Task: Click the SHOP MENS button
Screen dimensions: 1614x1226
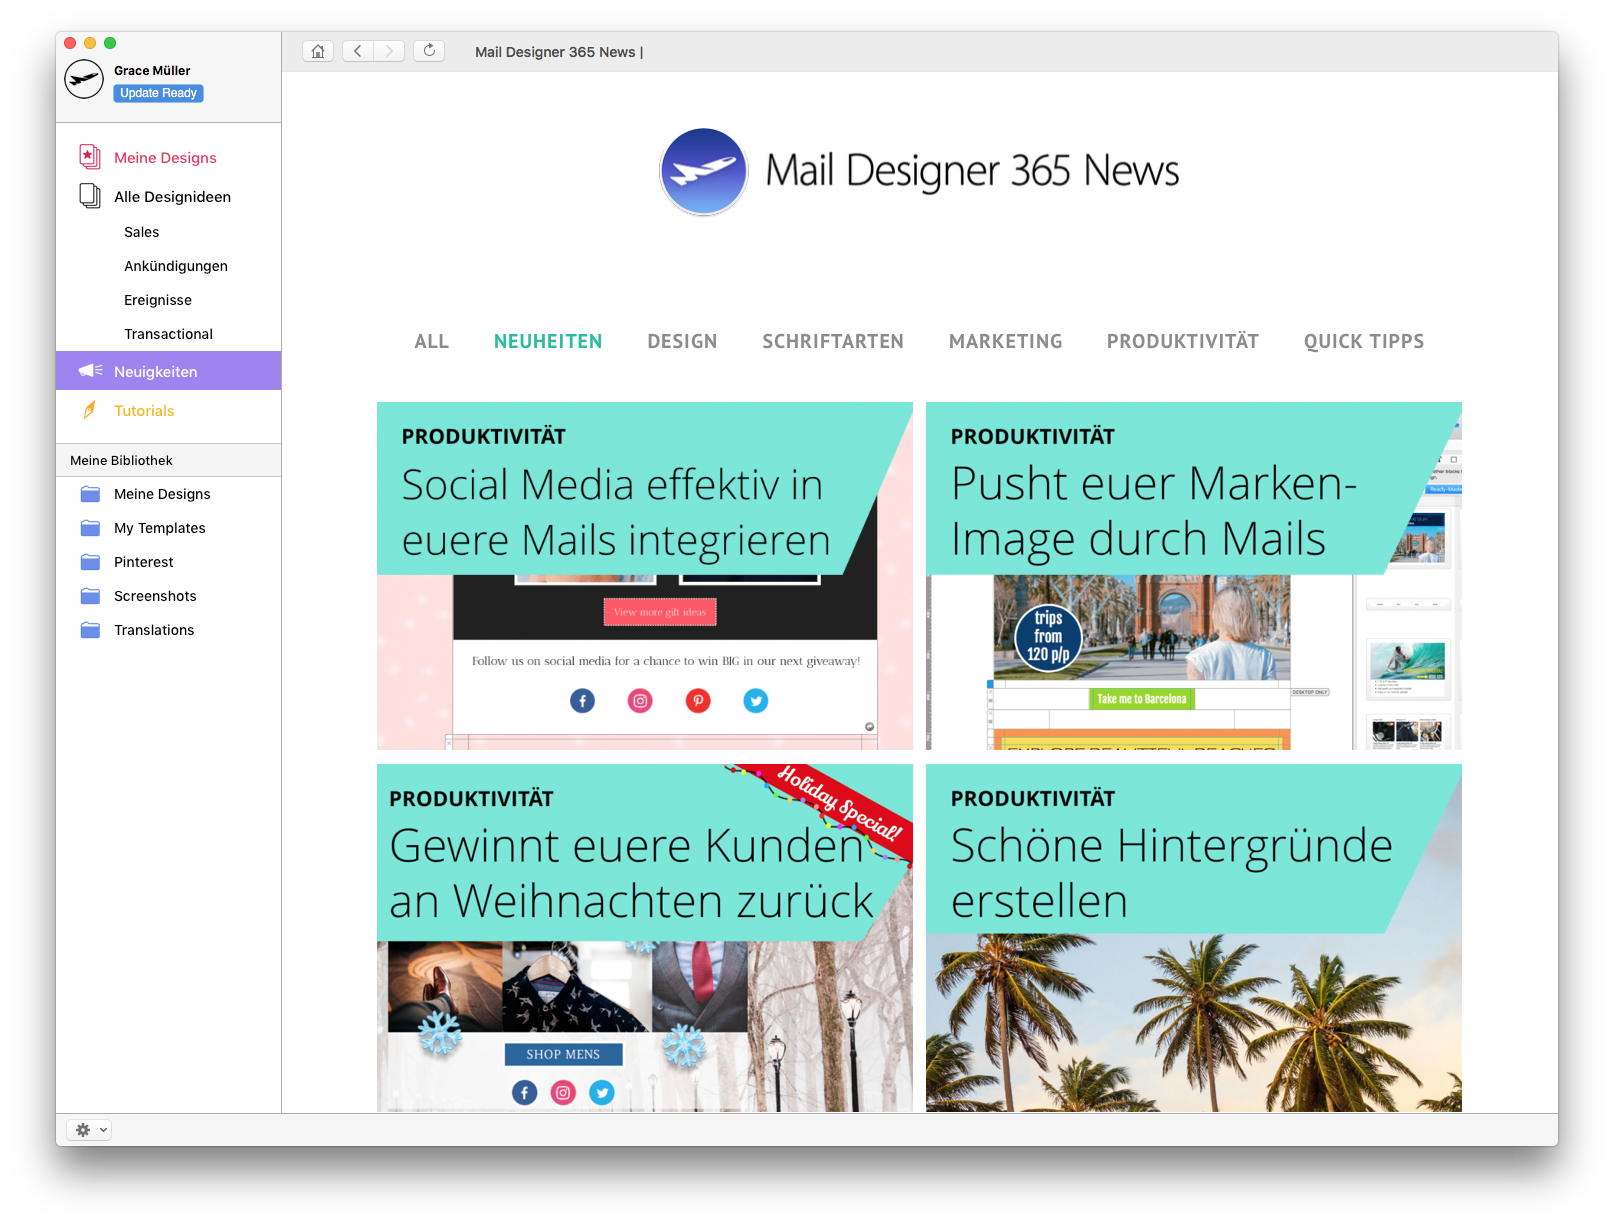Action: (x=563, y=1054)
